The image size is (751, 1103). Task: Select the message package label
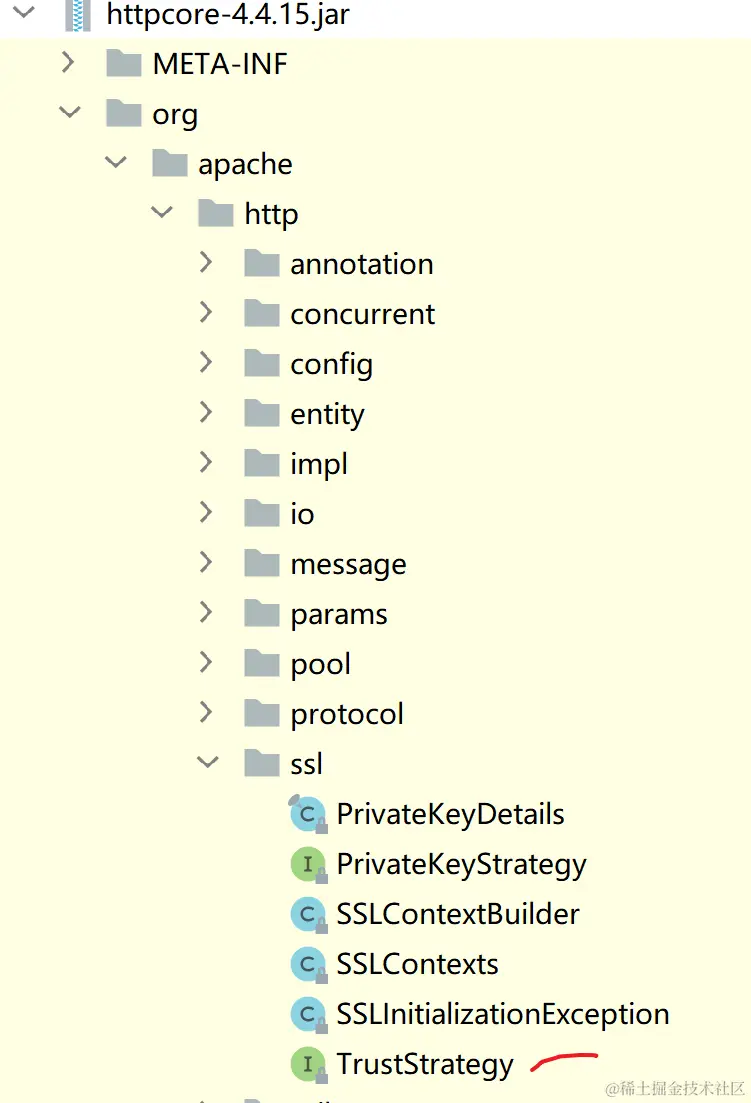pyautogui.click(x=348, y=565)
